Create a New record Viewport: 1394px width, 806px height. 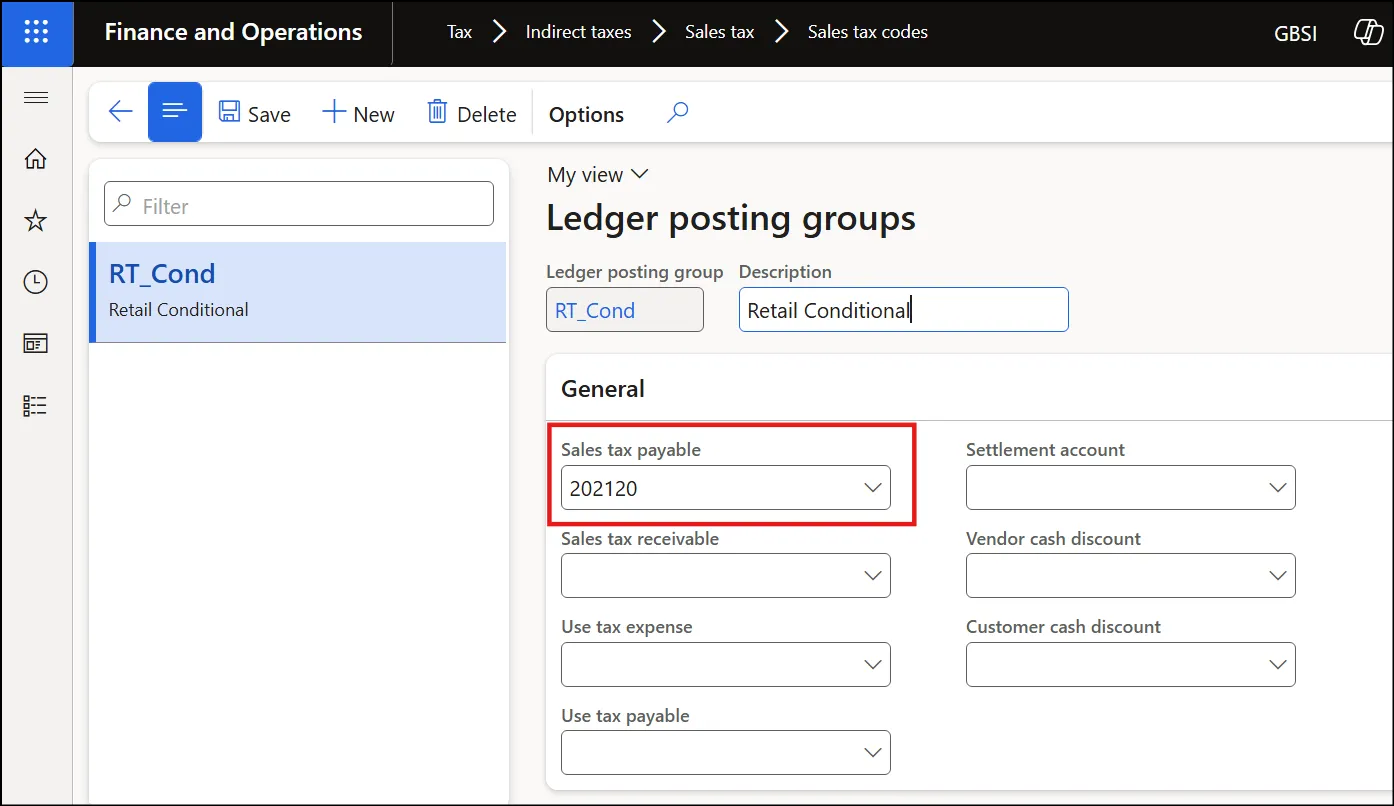pos(358,113)
